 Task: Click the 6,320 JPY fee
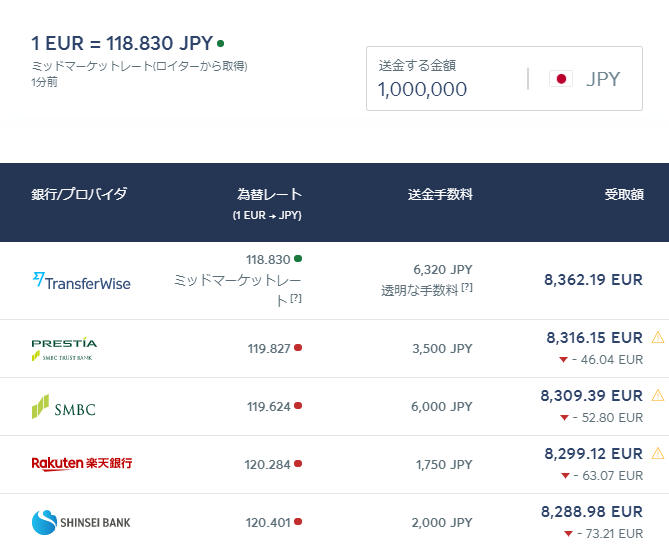pos(443,270)
